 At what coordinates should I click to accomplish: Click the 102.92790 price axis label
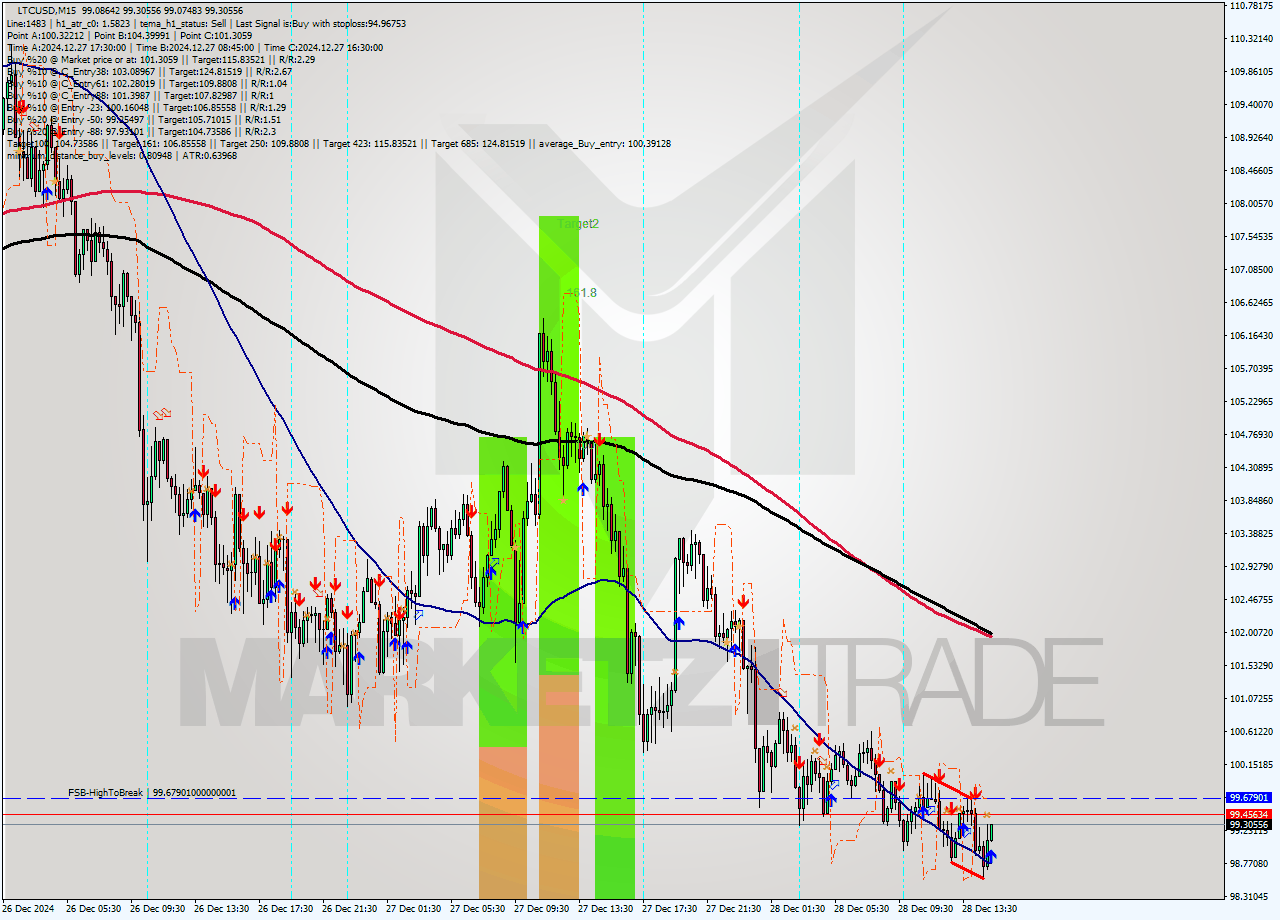pyautogui.click(x=1251, y=566)
